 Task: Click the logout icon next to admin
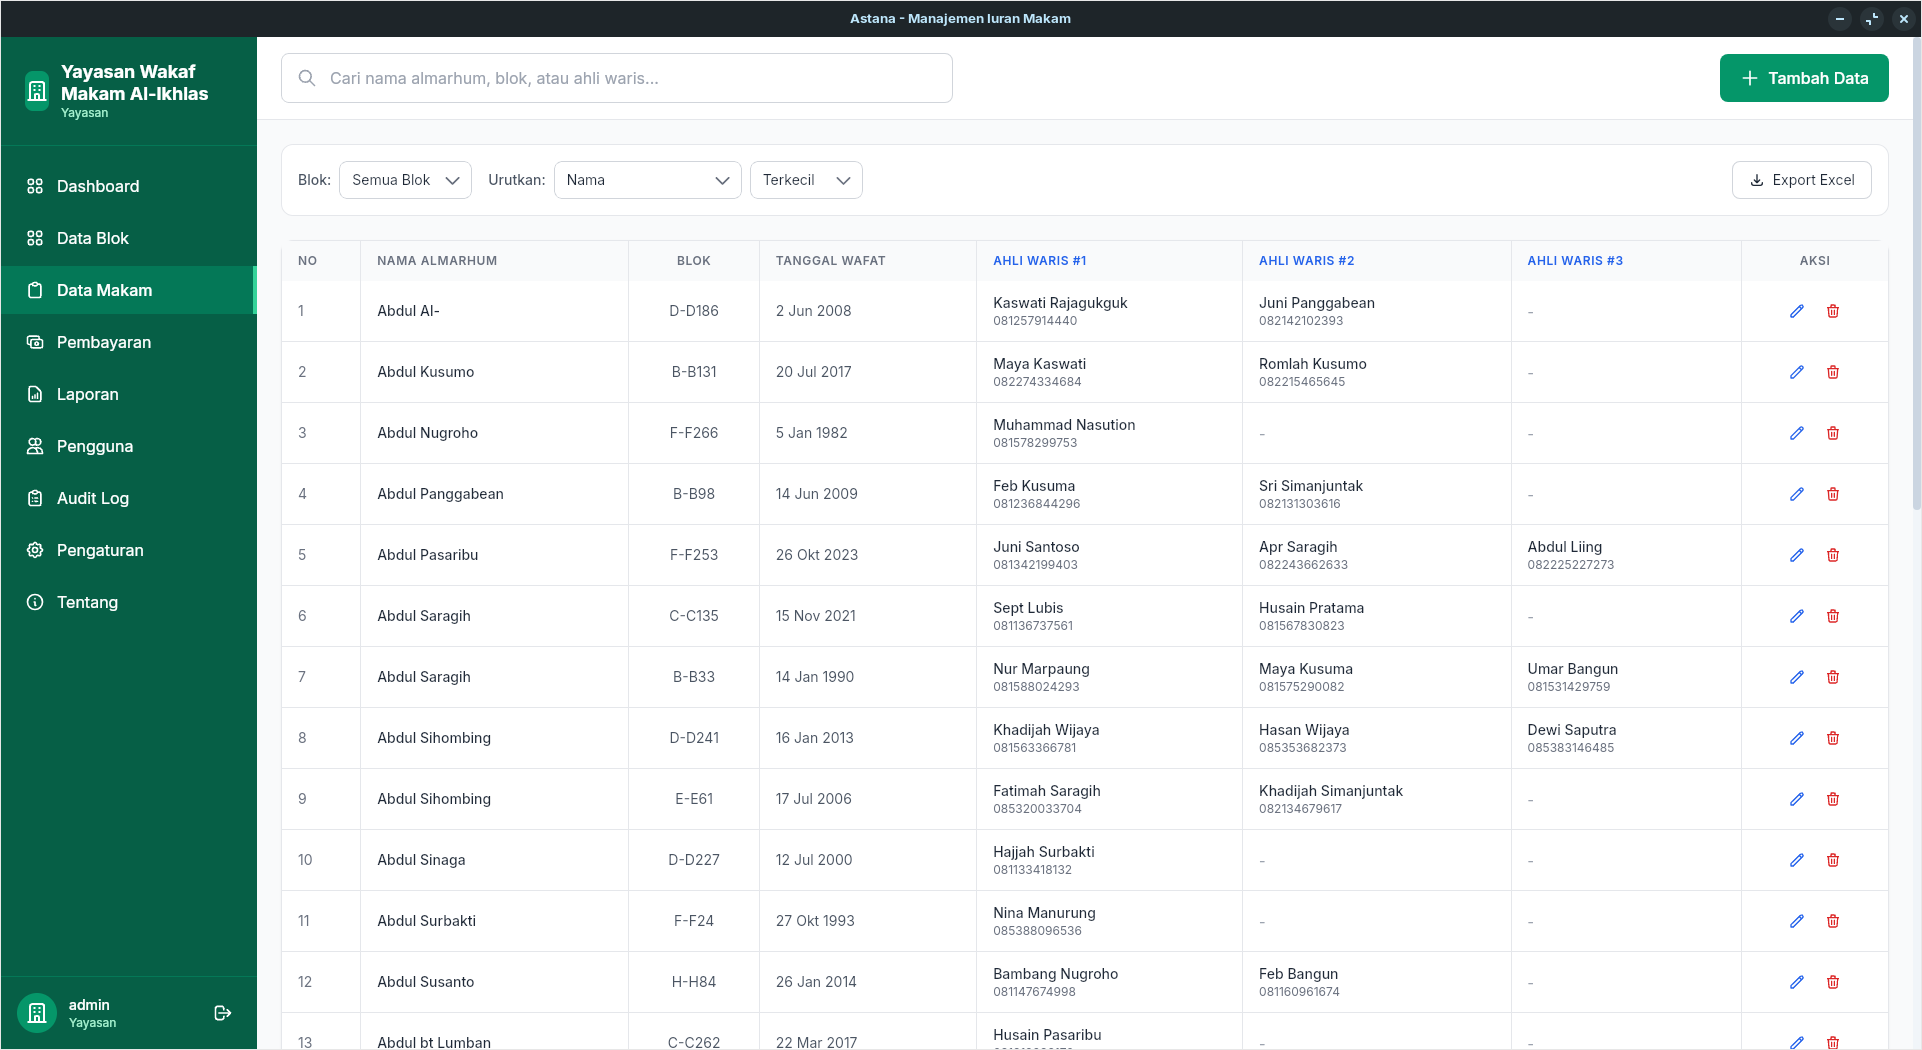click(x=223, y=1013)
